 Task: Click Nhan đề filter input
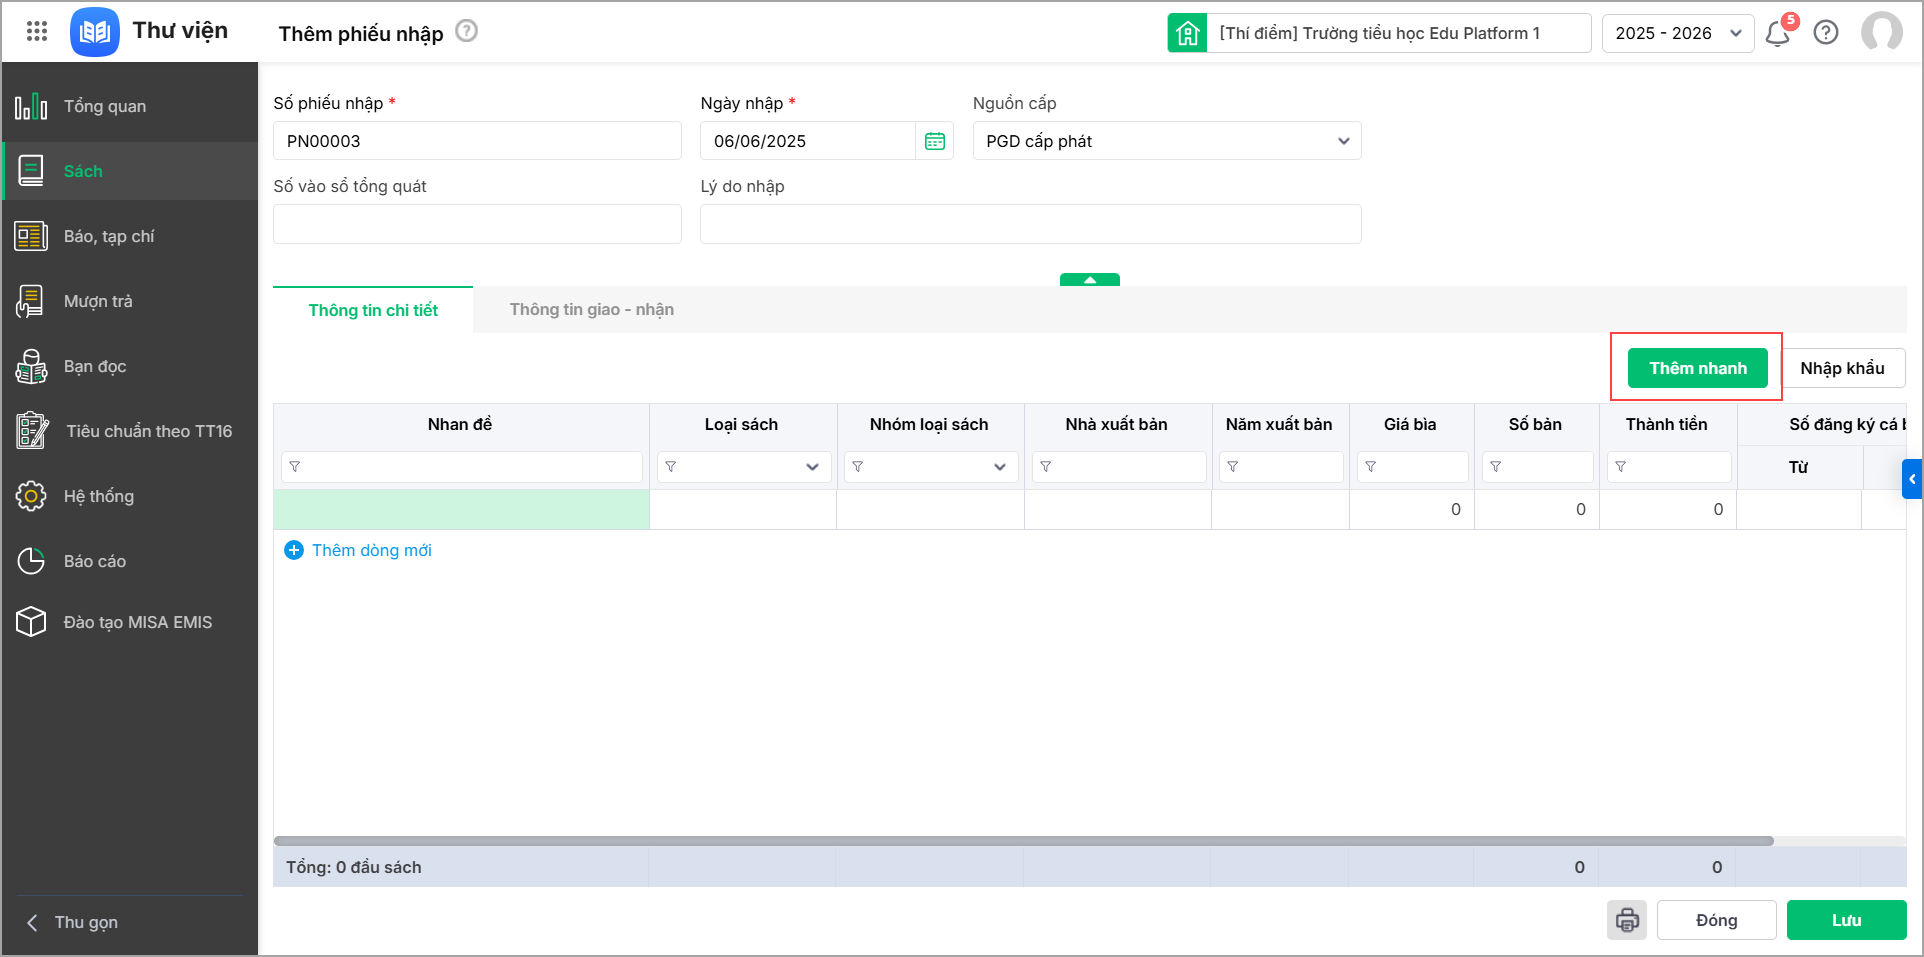(x=462, y=467)
